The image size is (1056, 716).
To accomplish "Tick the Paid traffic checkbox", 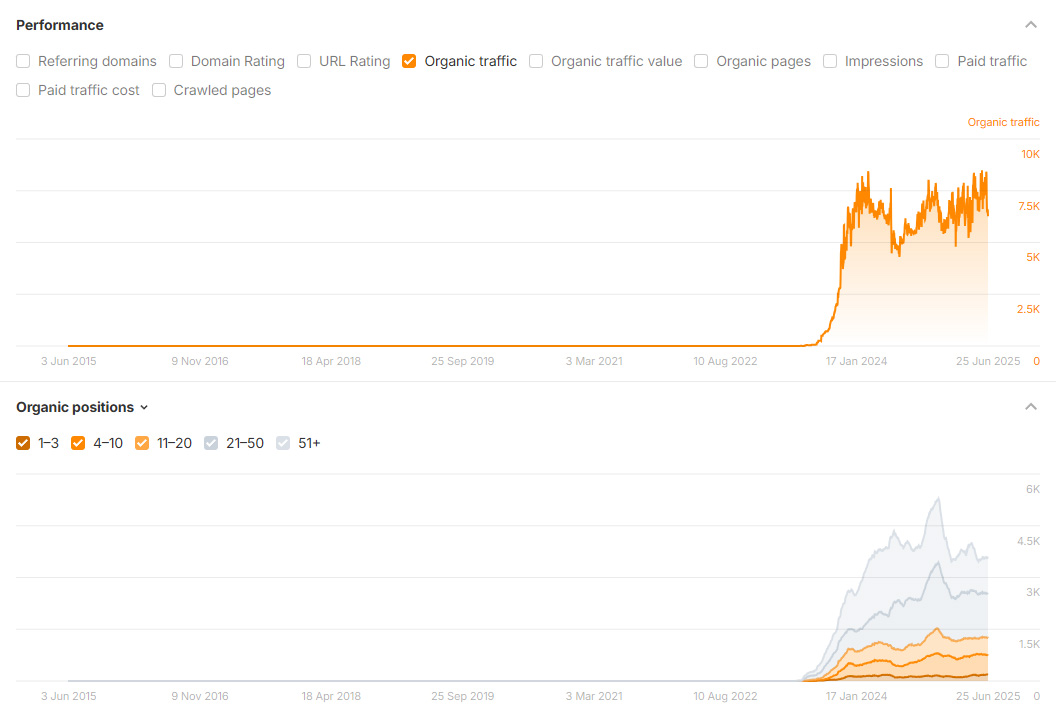I will click(942, 61).
